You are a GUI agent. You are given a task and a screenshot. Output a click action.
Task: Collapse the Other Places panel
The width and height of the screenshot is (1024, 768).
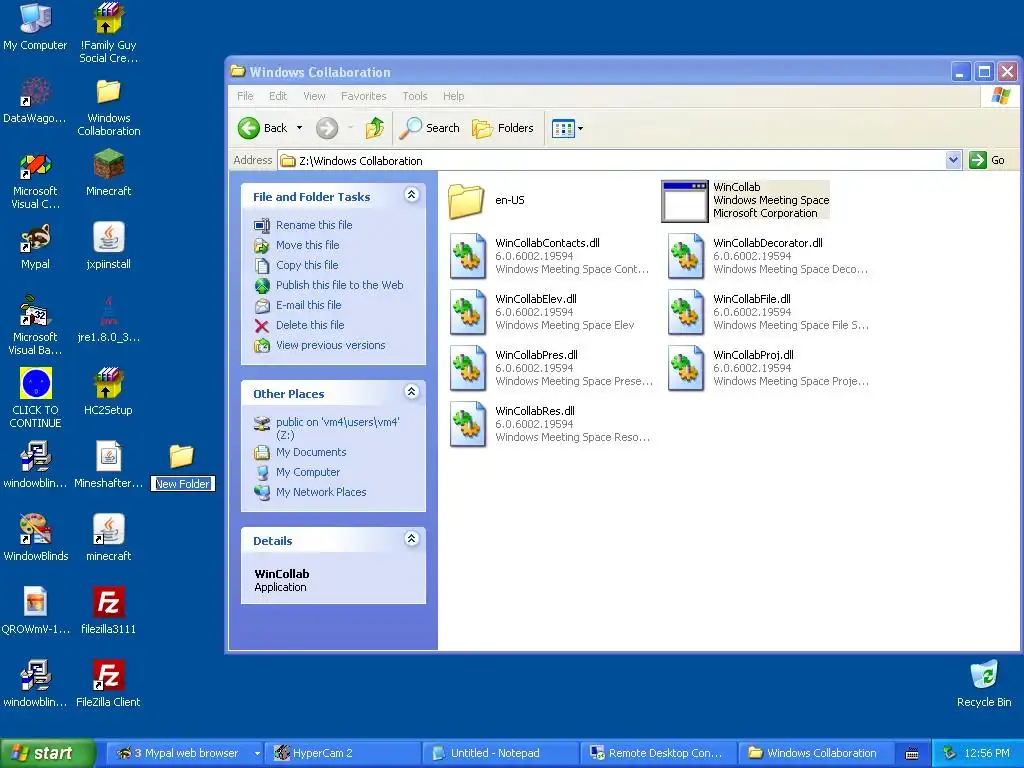pyautogui.click(x=411, y=392)
